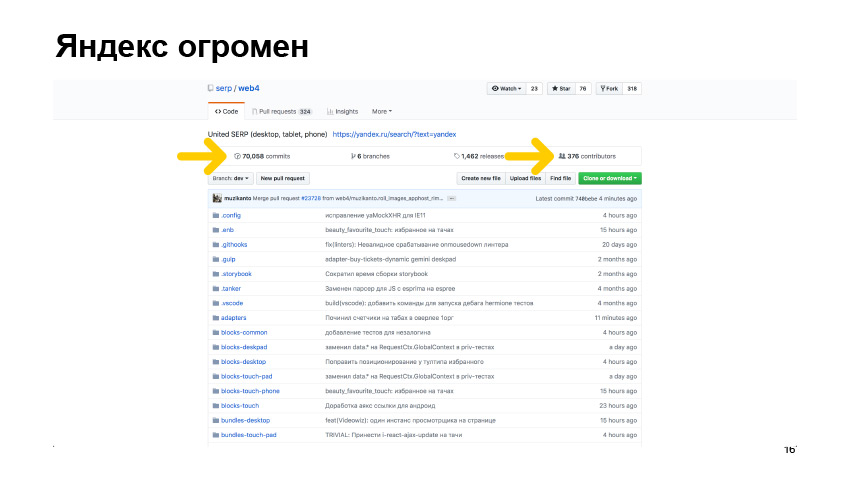This screenshot has height=478, width=850.
Task: Open commit message about storybook build time
Action: click(376, 274)
